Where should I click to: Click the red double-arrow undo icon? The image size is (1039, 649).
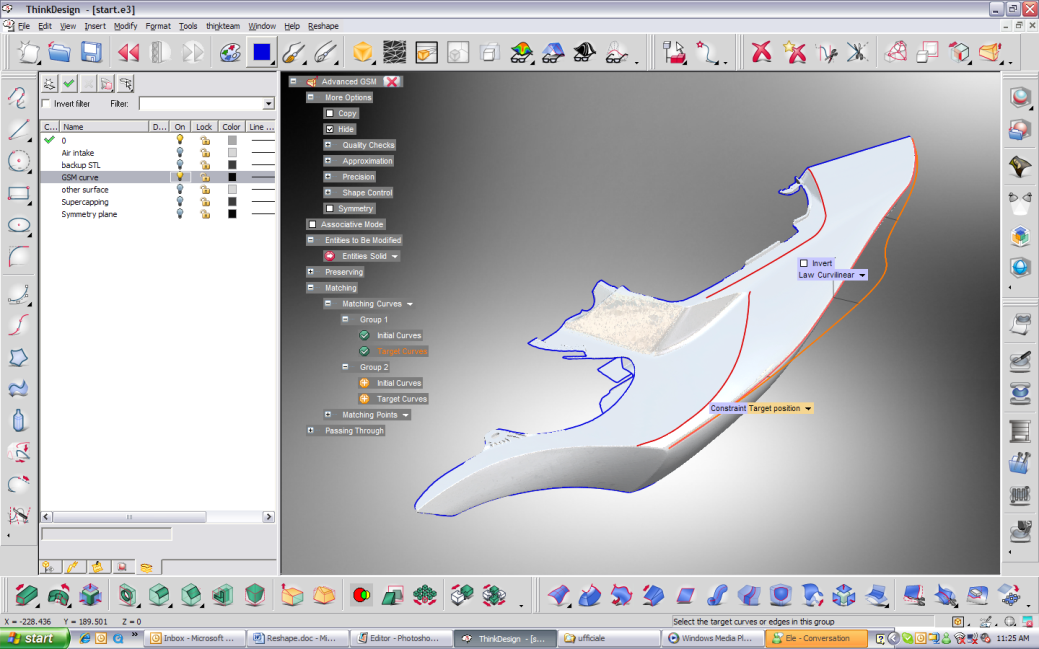(128, 52)
